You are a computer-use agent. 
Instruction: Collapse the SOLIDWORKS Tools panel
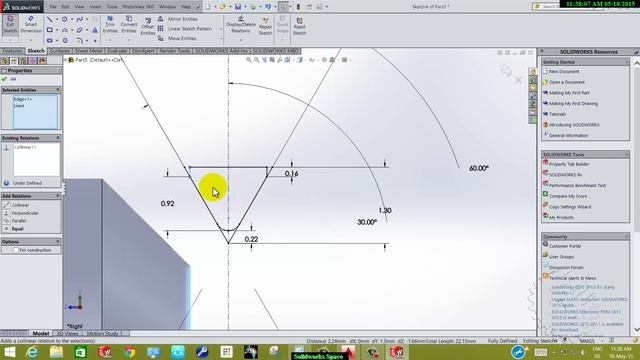627,155
